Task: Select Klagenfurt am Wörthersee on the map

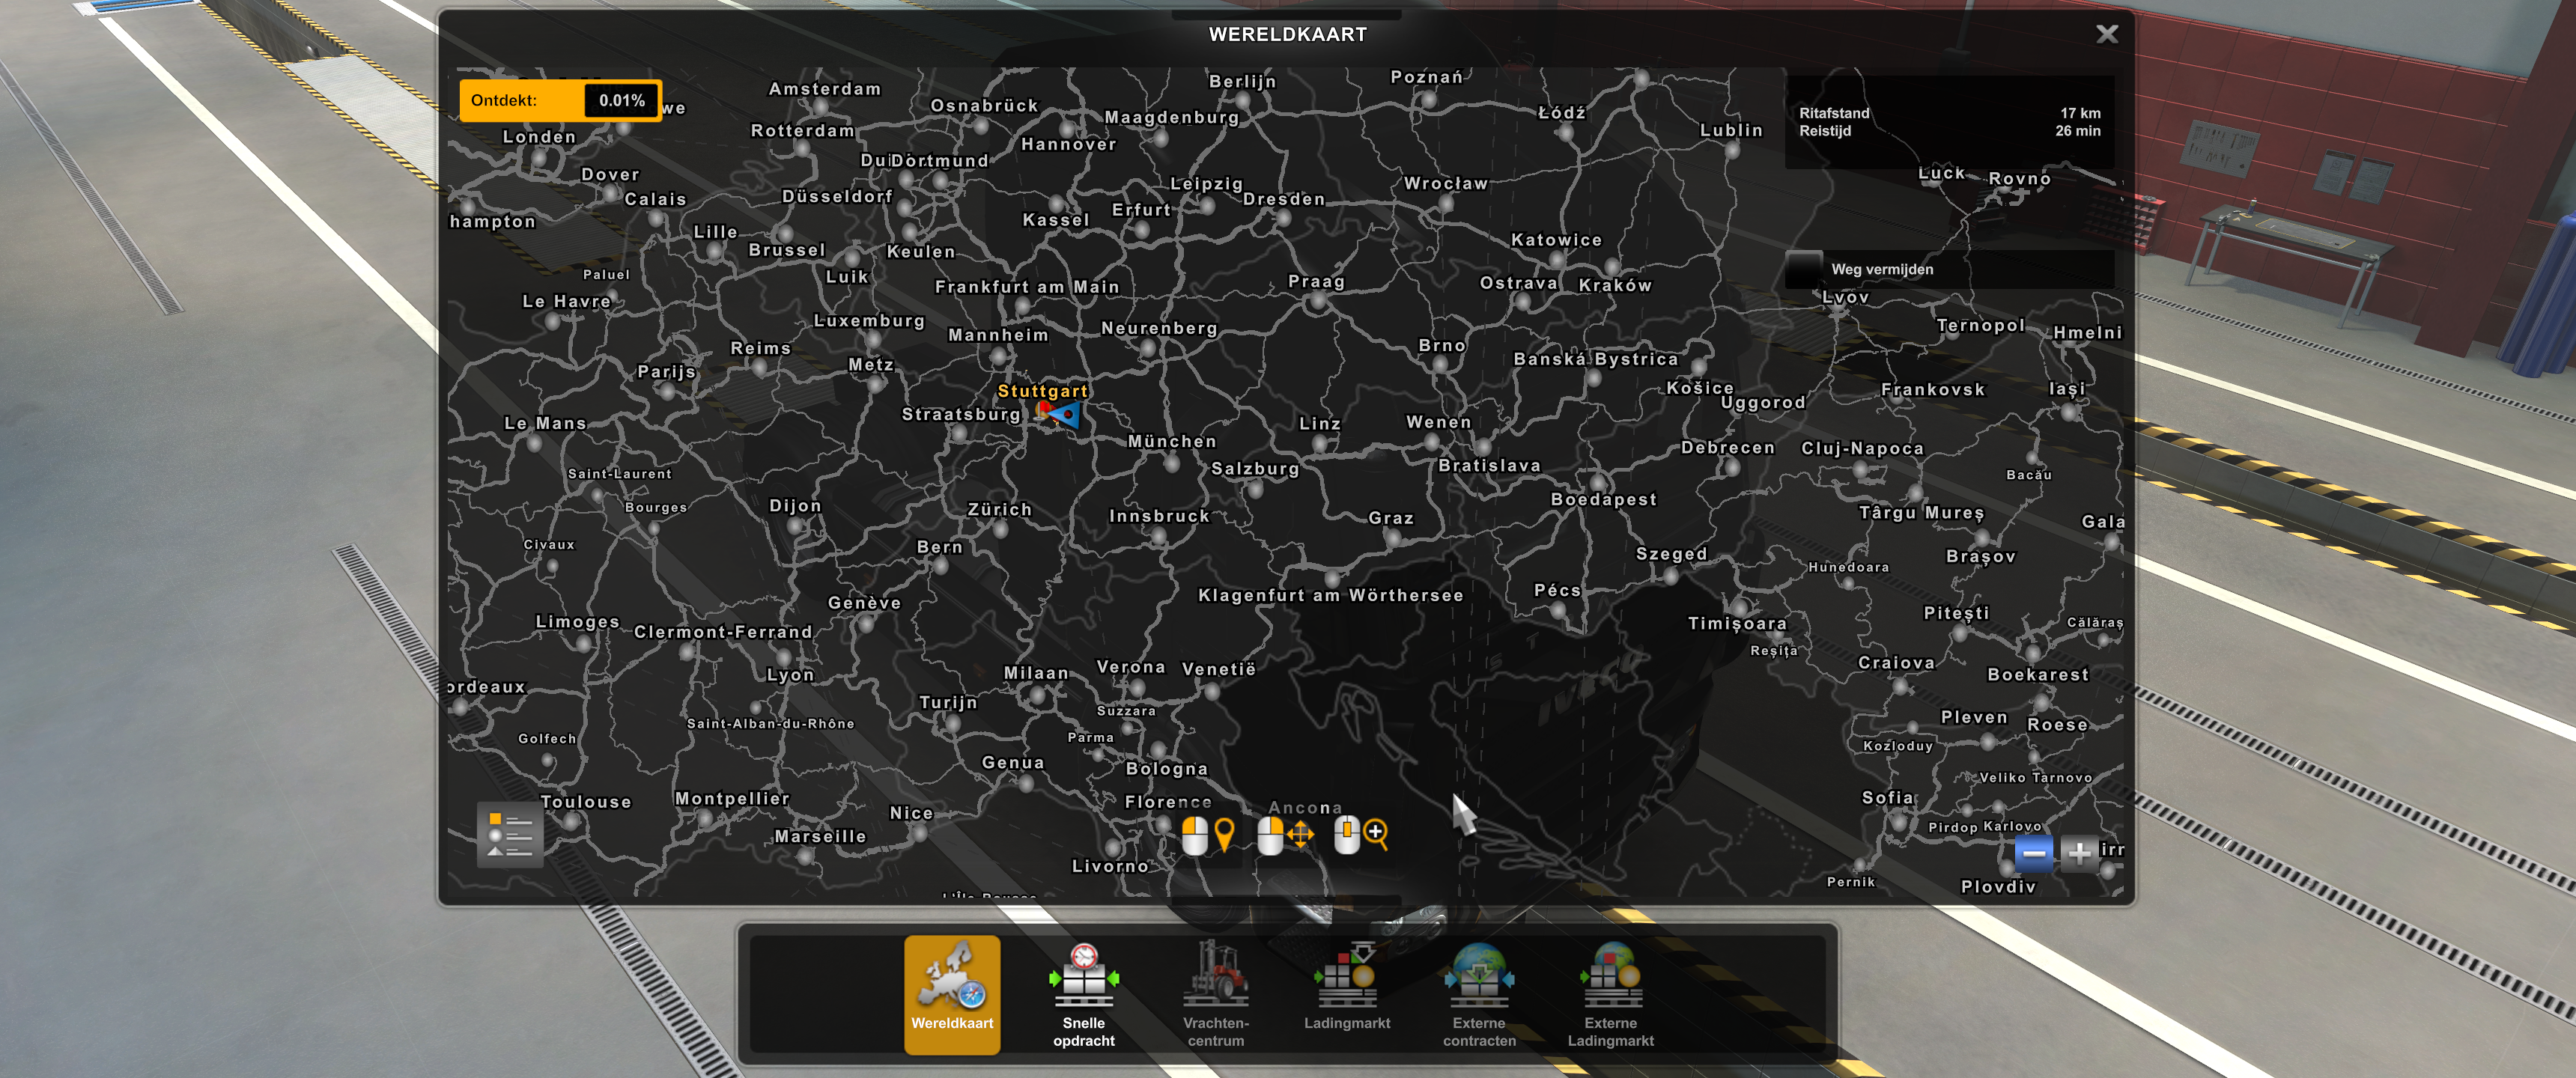Action: [1331, 595]
